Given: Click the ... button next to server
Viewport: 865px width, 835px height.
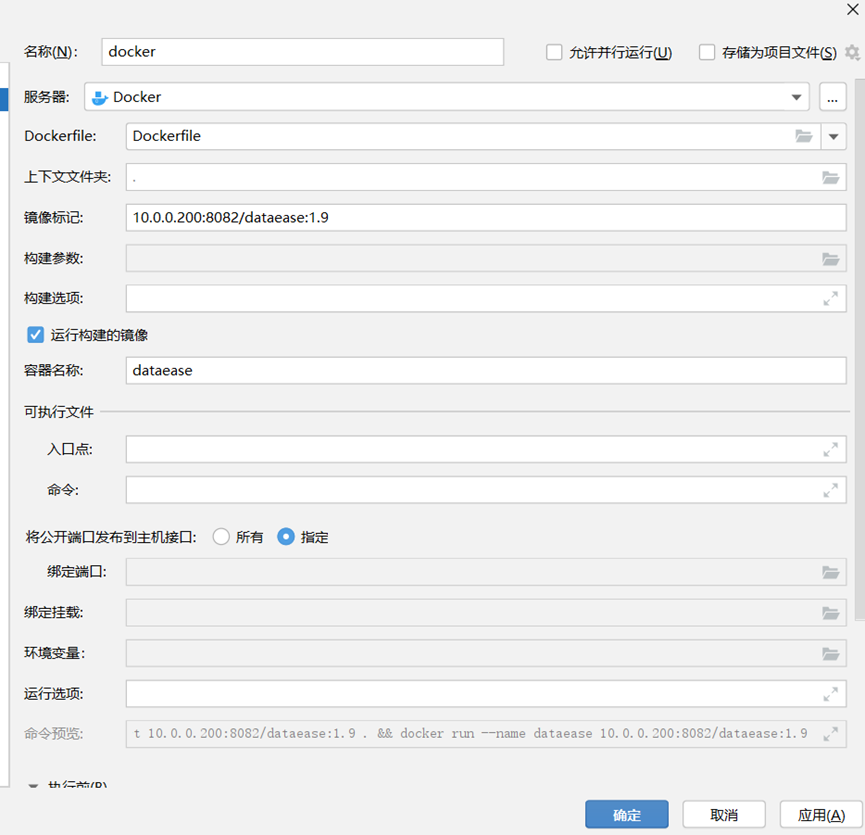Looking at the screenshot, I should click(833, 97).
